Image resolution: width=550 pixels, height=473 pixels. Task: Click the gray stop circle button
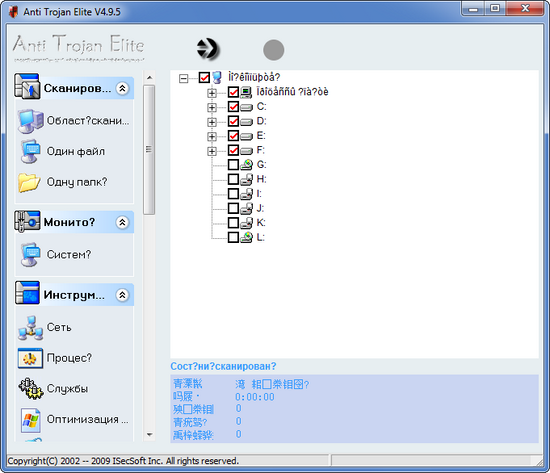click(x=274, y=50)
